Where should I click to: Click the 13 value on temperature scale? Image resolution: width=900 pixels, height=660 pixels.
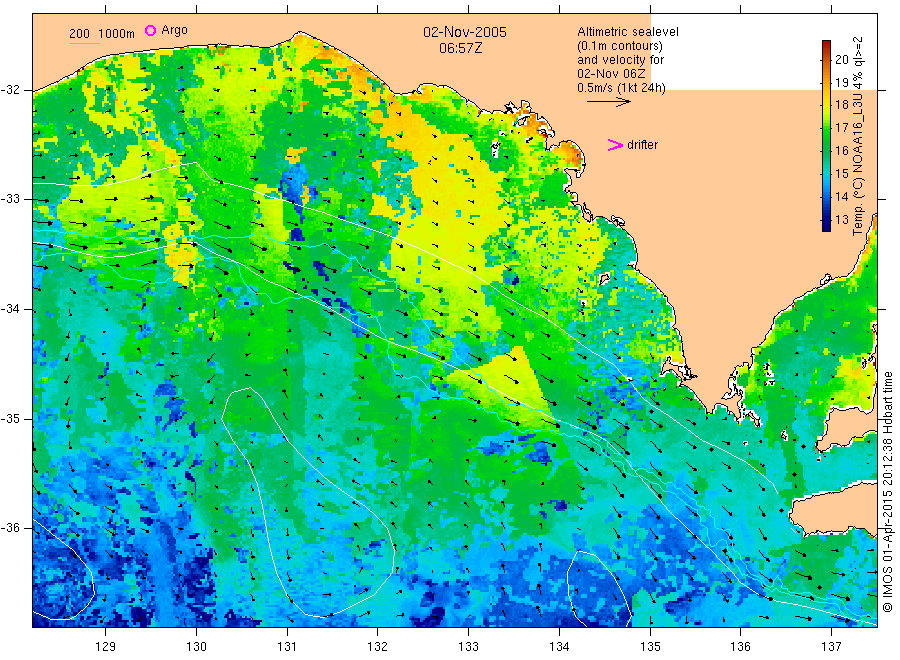point(841,219)
